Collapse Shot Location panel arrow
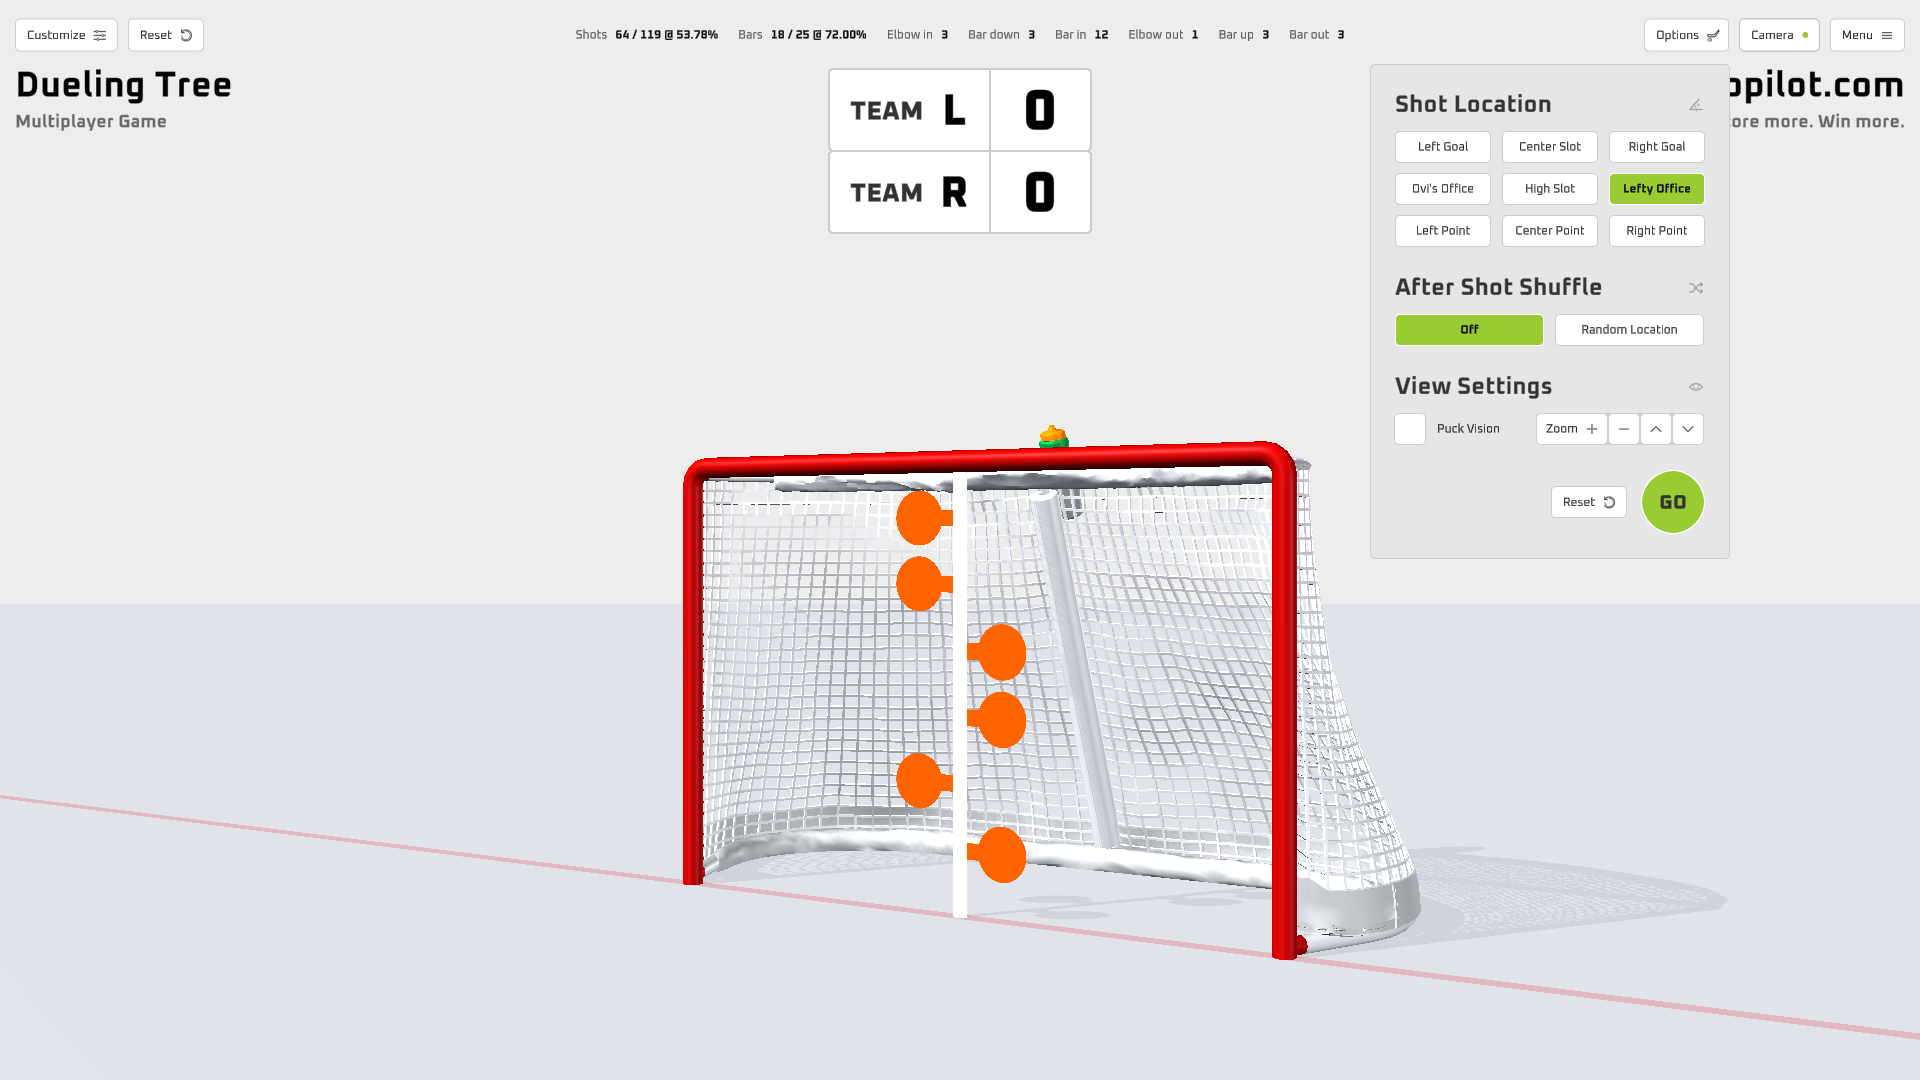The image size is (1920, 1080). coord(1696,104)
